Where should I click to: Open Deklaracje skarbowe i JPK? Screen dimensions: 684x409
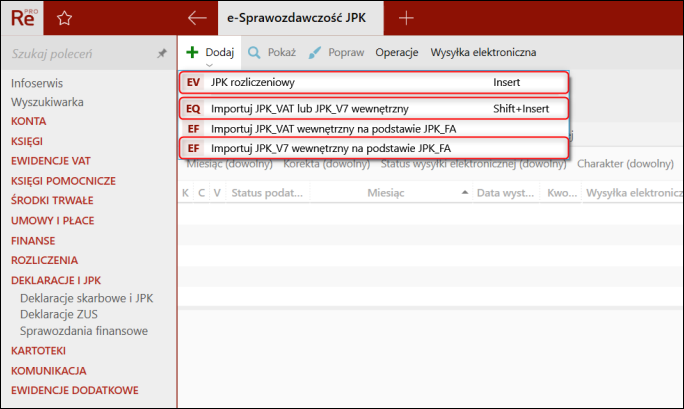(87, 298)
